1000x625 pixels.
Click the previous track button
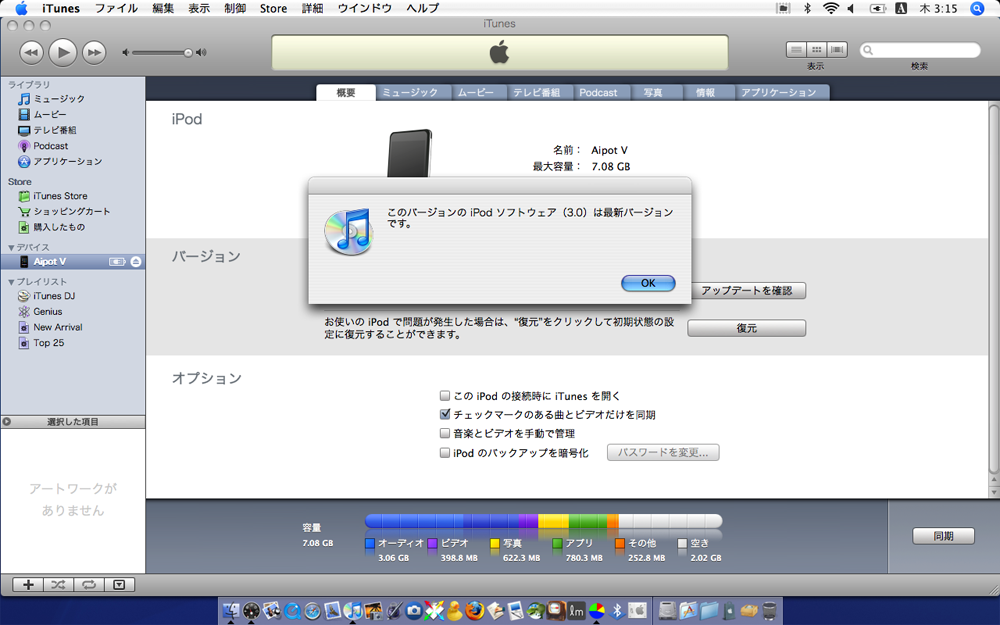31,52
